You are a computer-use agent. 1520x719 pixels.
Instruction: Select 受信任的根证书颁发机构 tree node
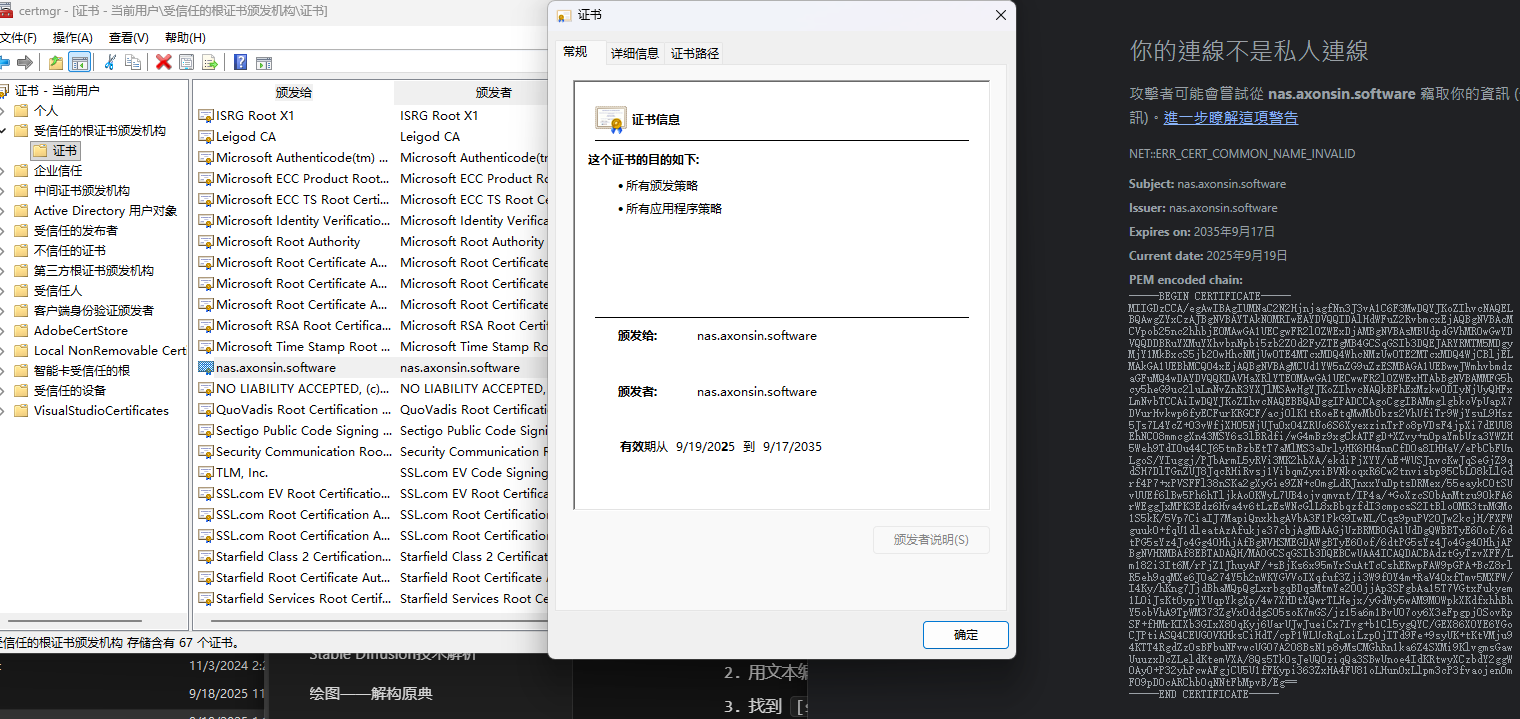pos(100,131)
